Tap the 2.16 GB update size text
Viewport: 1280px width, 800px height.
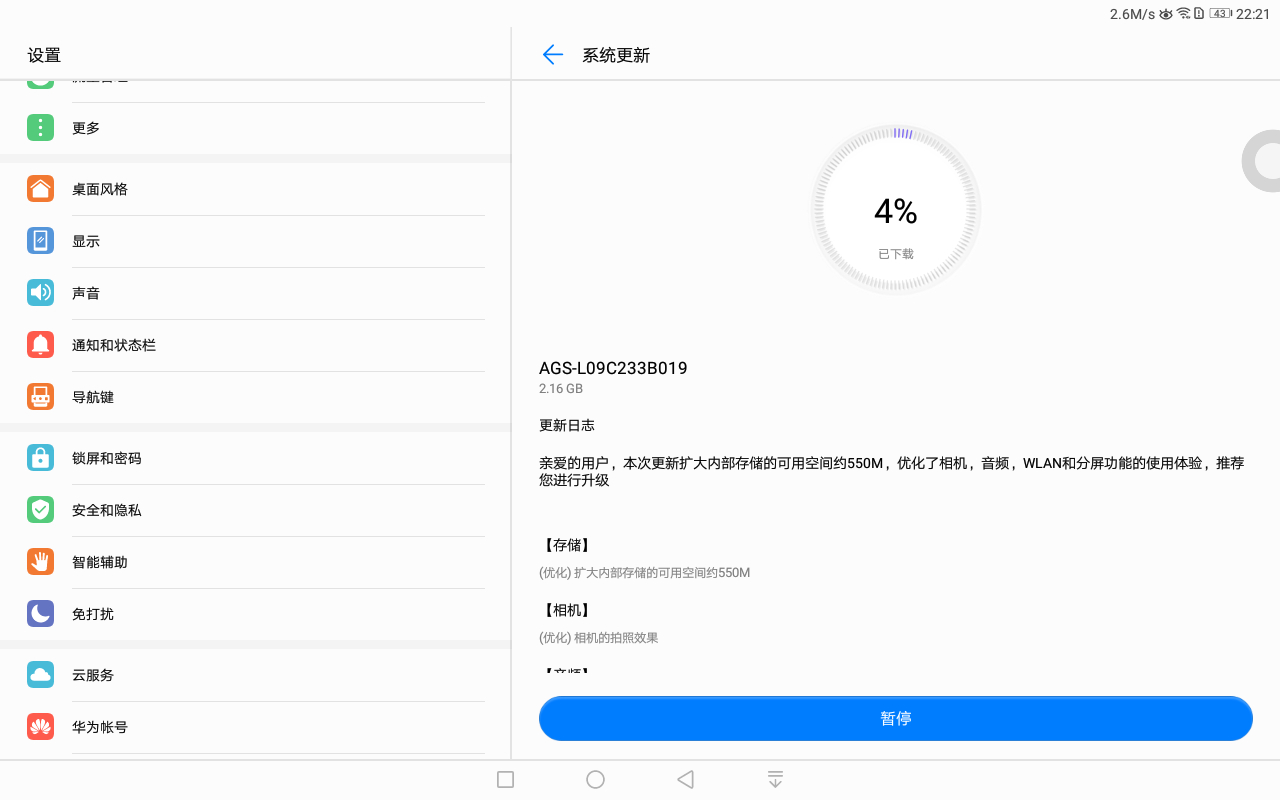[561, 388]
